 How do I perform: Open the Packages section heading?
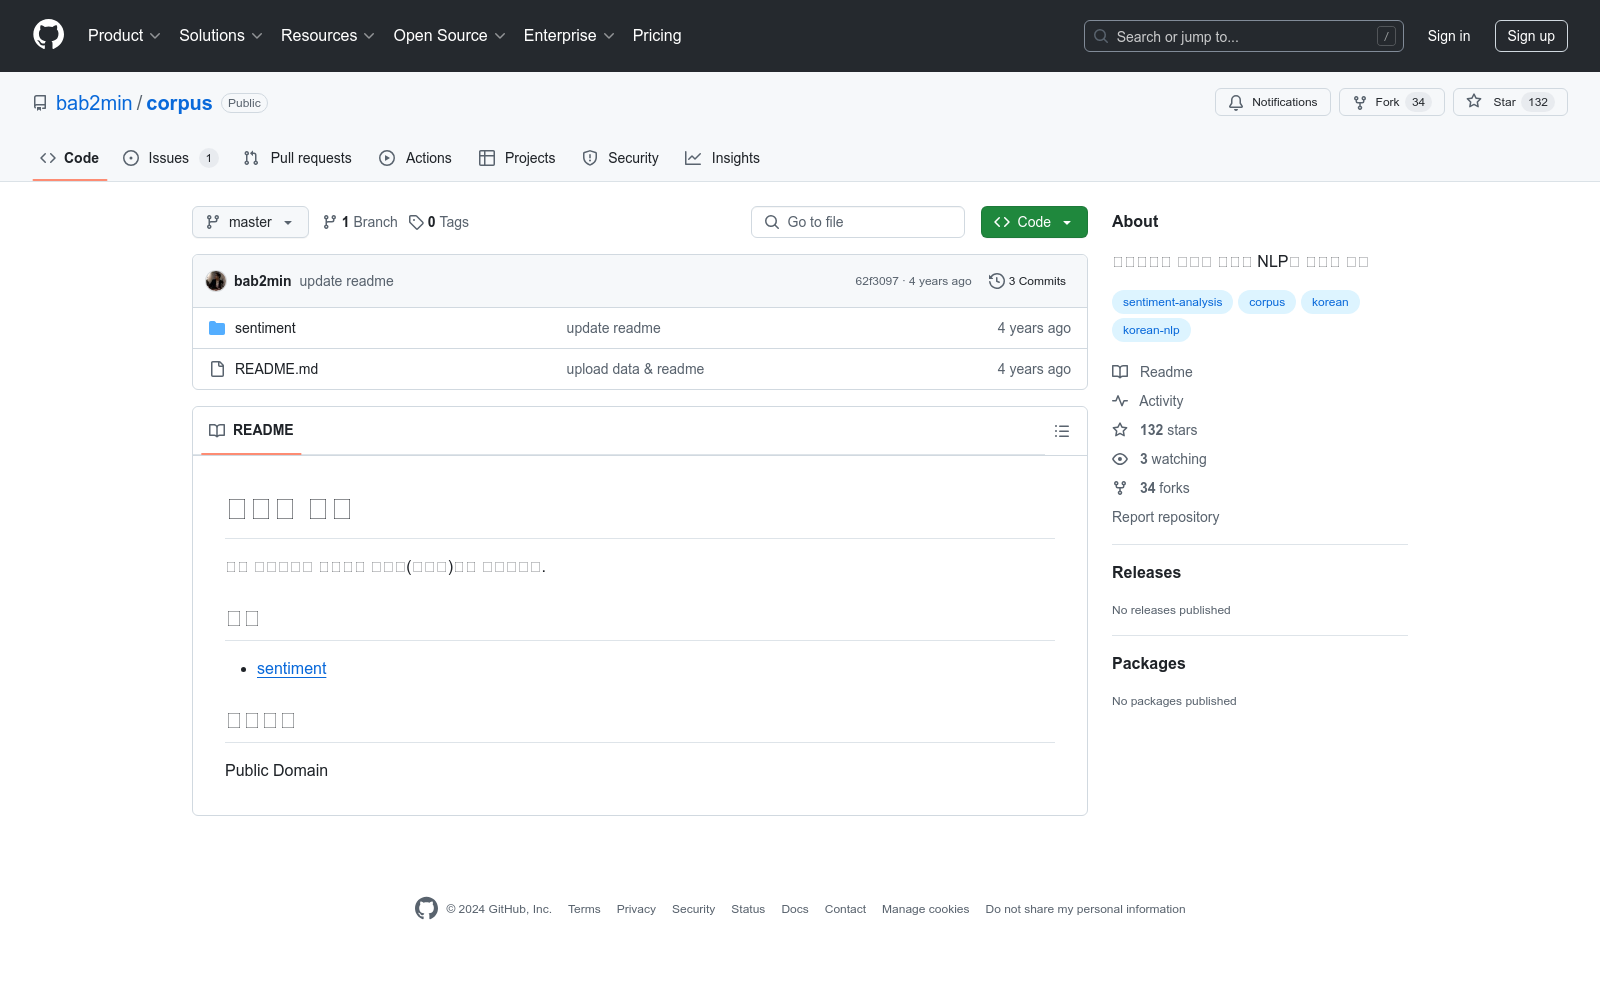coord(1148,663)
